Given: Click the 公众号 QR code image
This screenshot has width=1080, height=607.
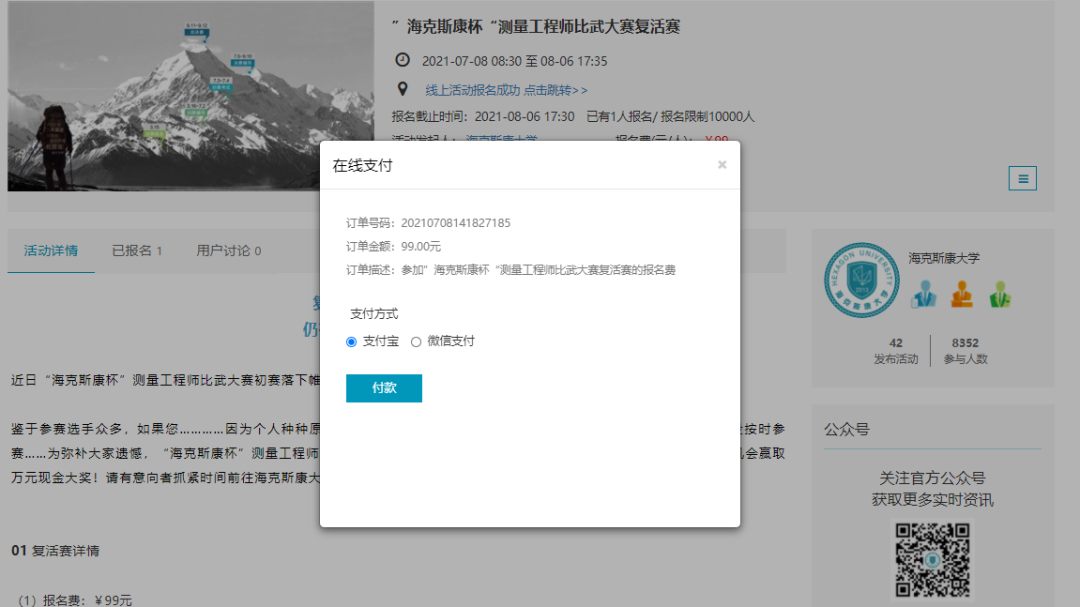Looking at the screenshot, I should click(932, 561).
